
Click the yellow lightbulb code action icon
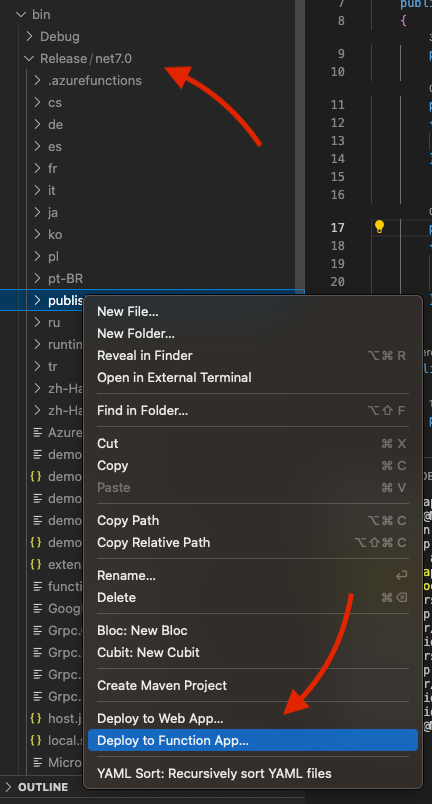(x=379, y=227)
